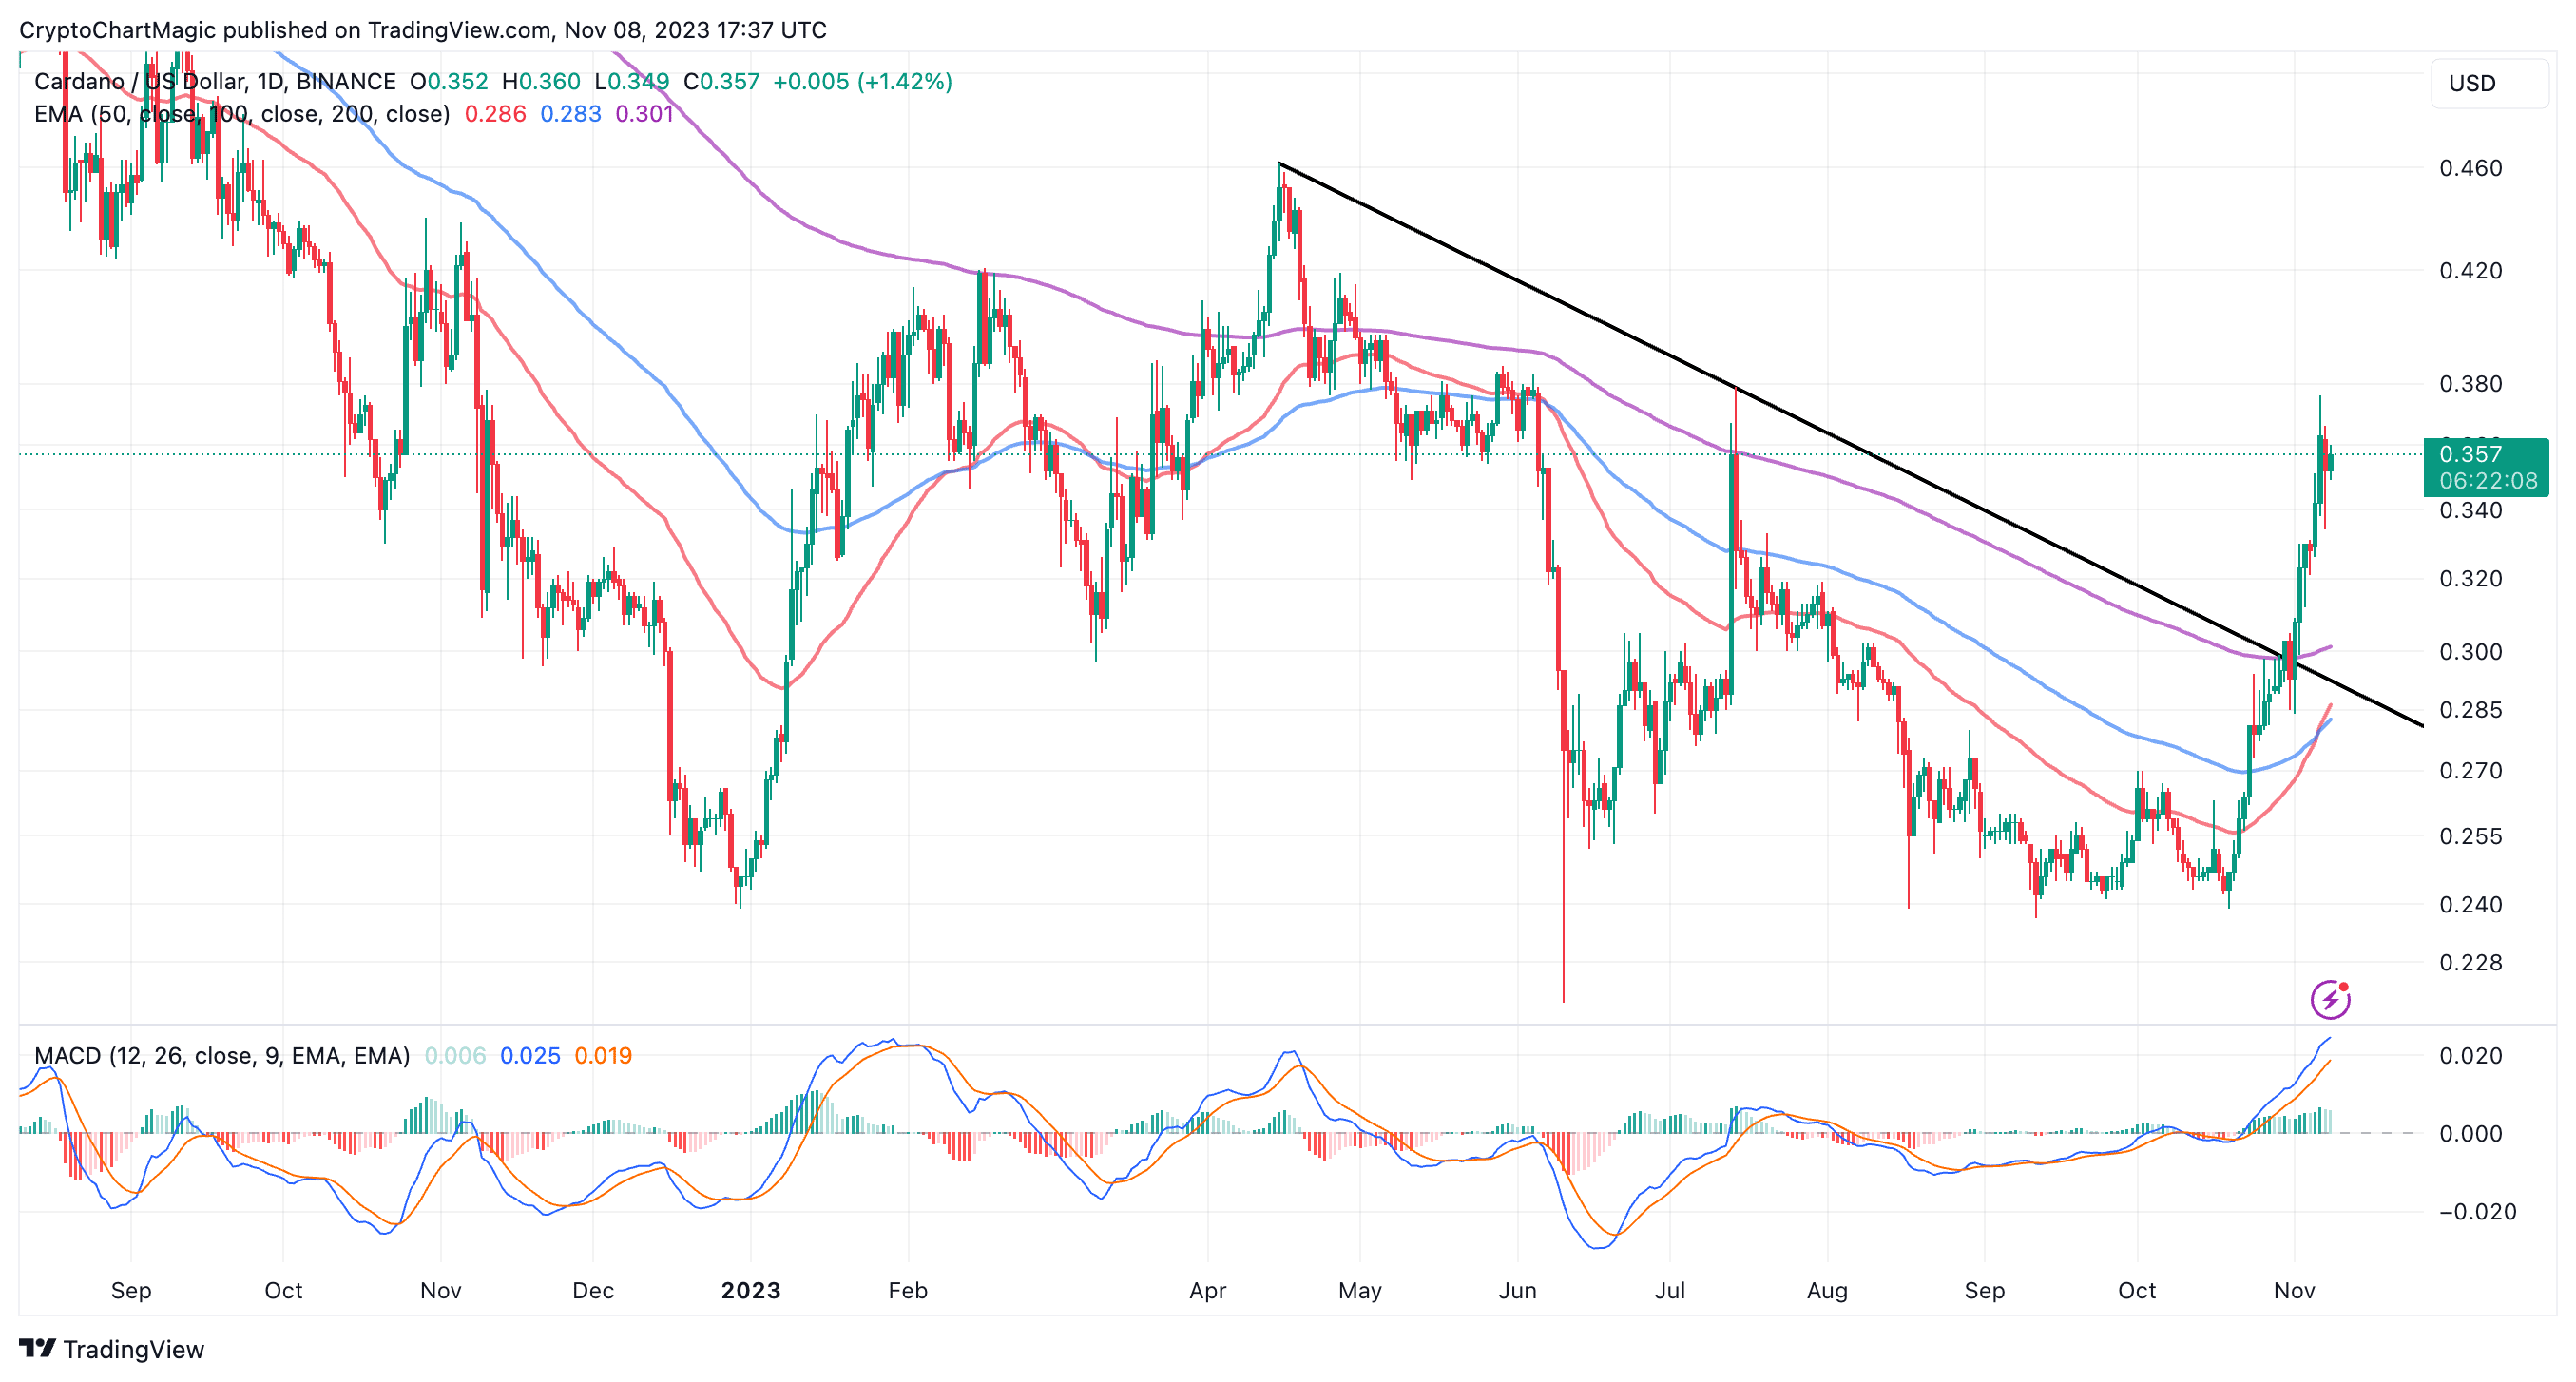The image size is (2576, 1382).
Task: Click the MACD signal value 0.019
Action: click(603, 1055)
